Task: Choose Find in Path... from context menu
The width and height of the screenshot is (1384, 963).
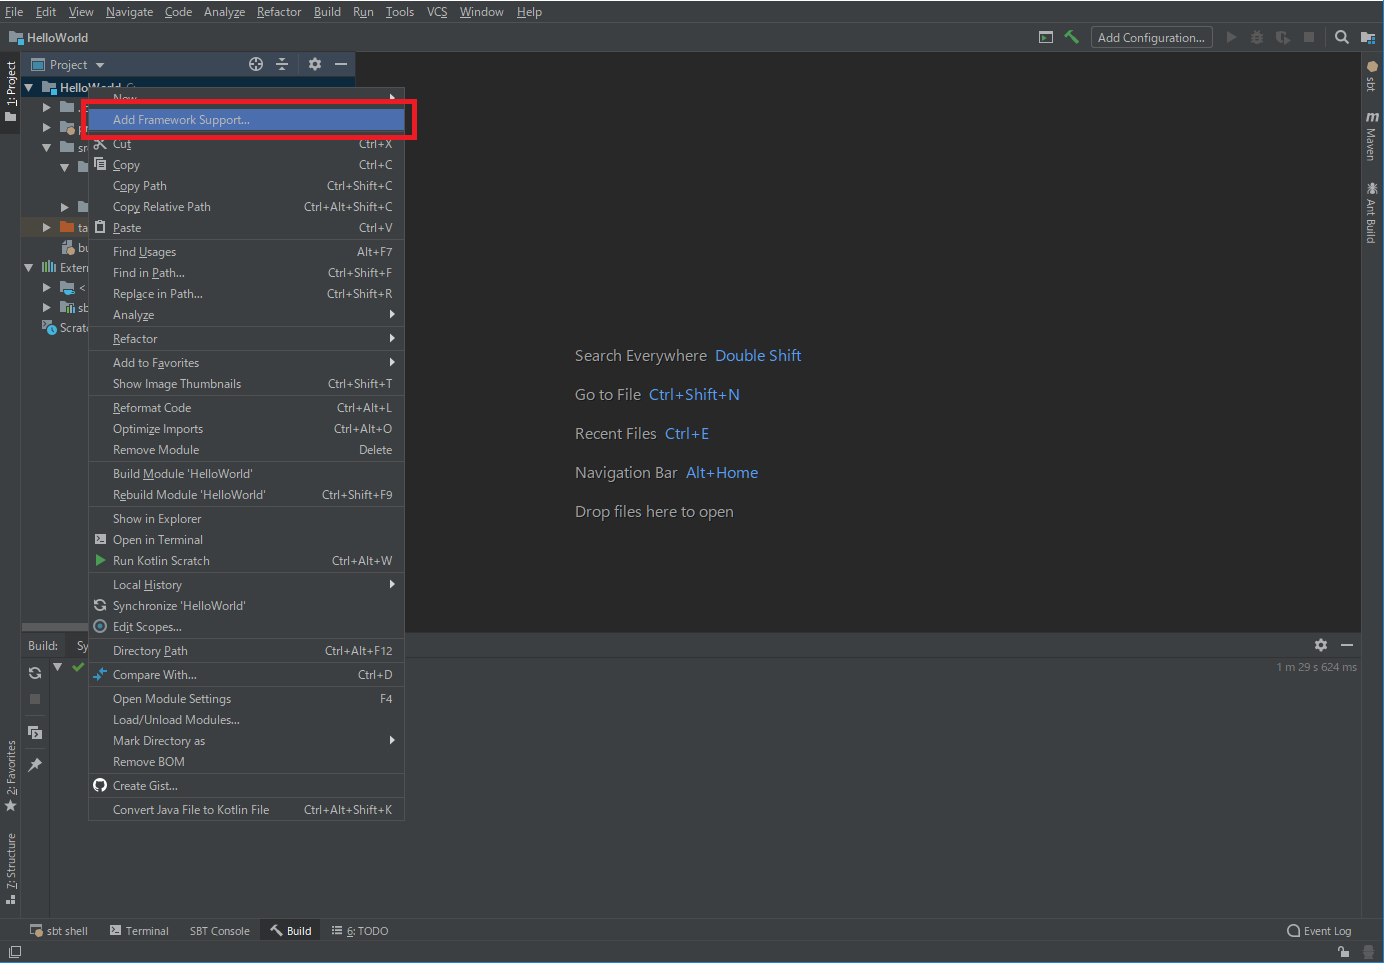Action: click(x=246, y=273)
